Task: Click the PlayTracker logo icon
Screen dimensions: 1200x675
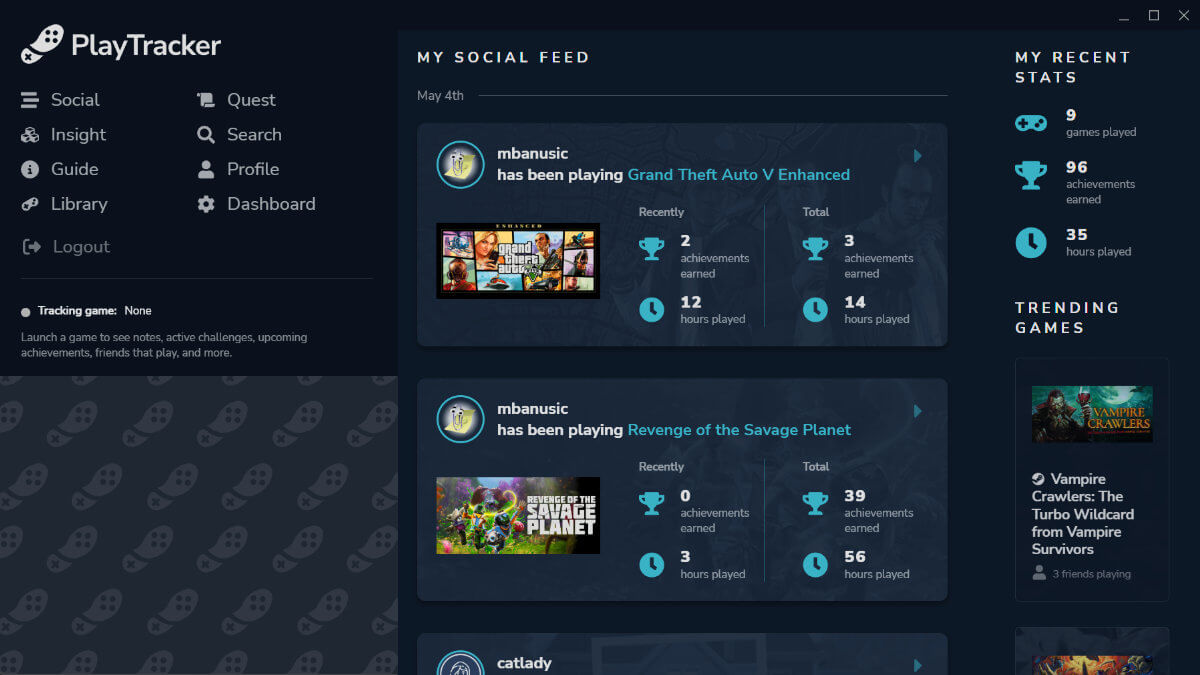Action: point(42,44)
